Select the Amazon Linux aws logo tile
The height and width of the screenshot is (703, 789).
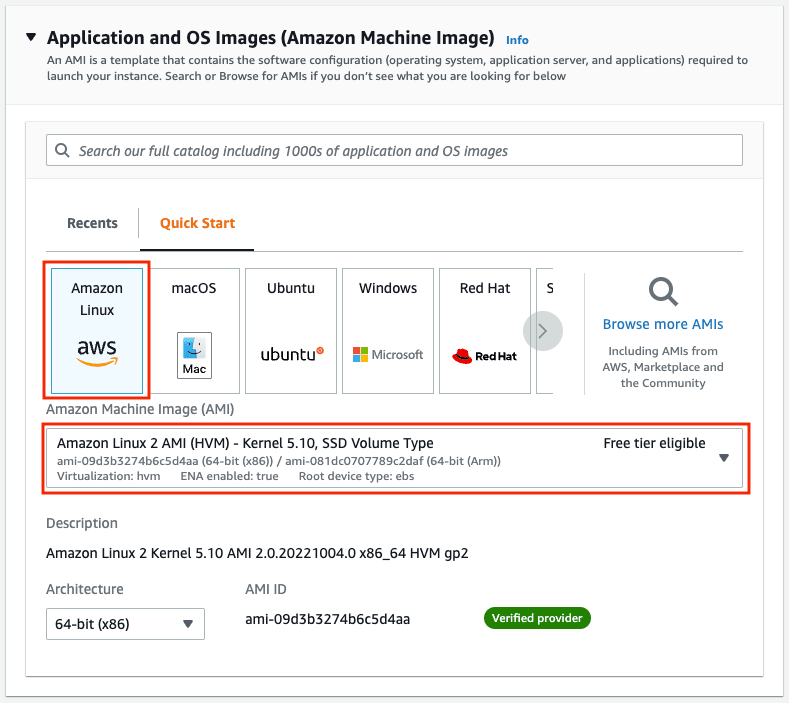coord(97,330)
